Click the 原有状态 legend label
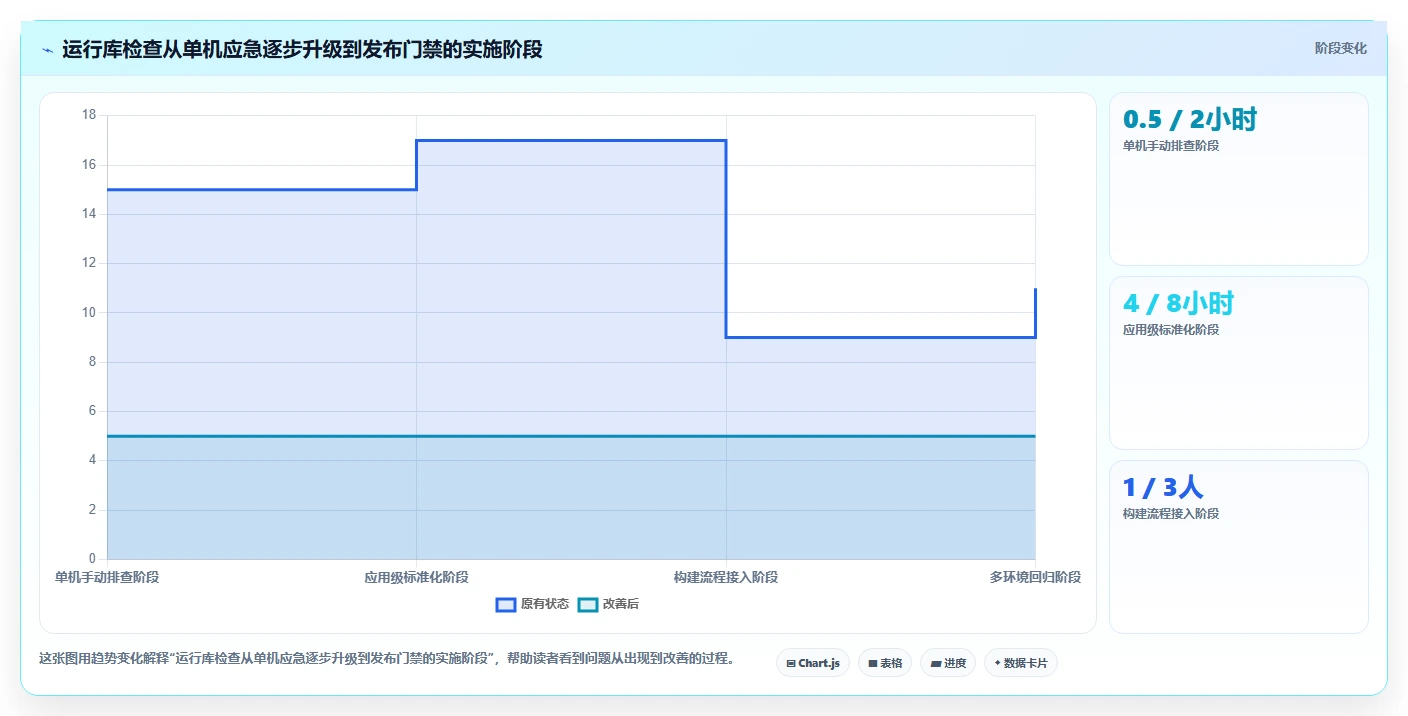This screenshot has height=716, width=1408. point(544,604)
